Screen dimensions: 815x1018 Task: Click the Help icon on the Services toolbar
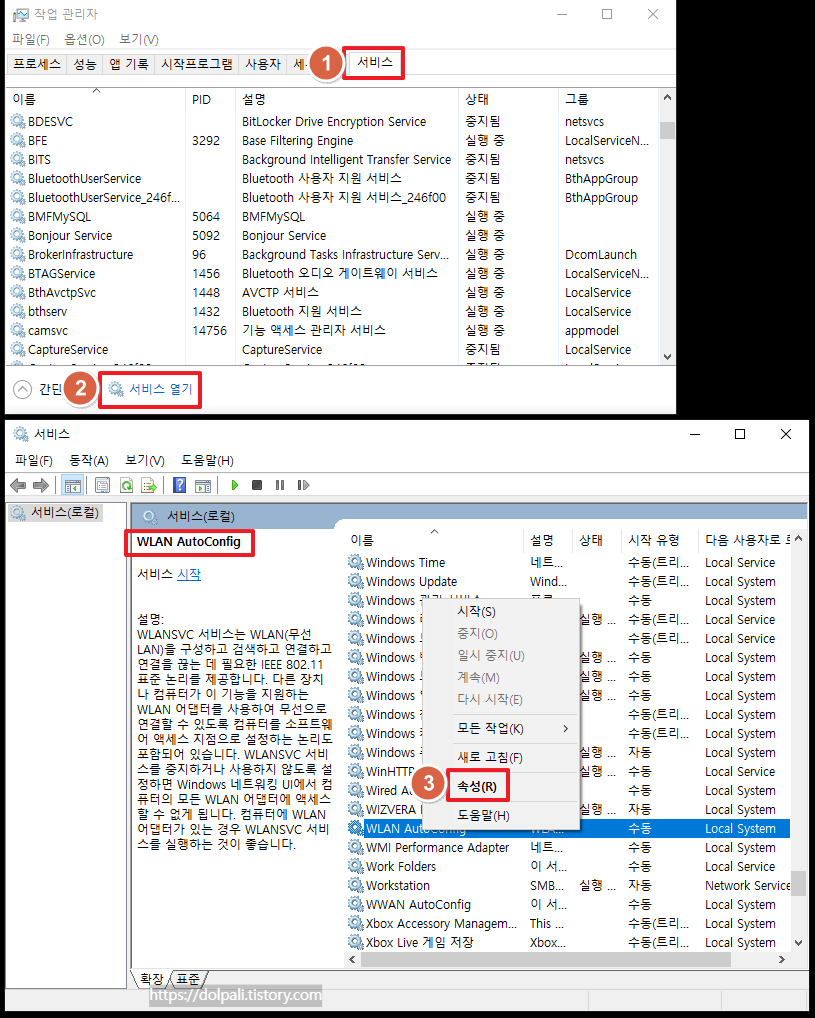click(x=180, y=485)
